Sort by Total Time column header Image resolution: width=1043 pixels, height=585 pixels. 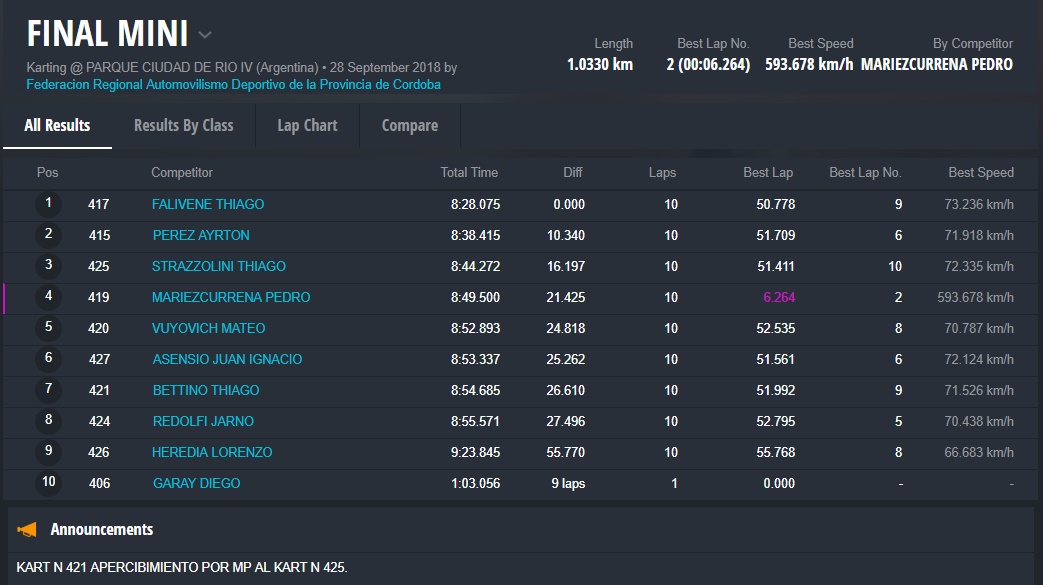pos(469,172)
